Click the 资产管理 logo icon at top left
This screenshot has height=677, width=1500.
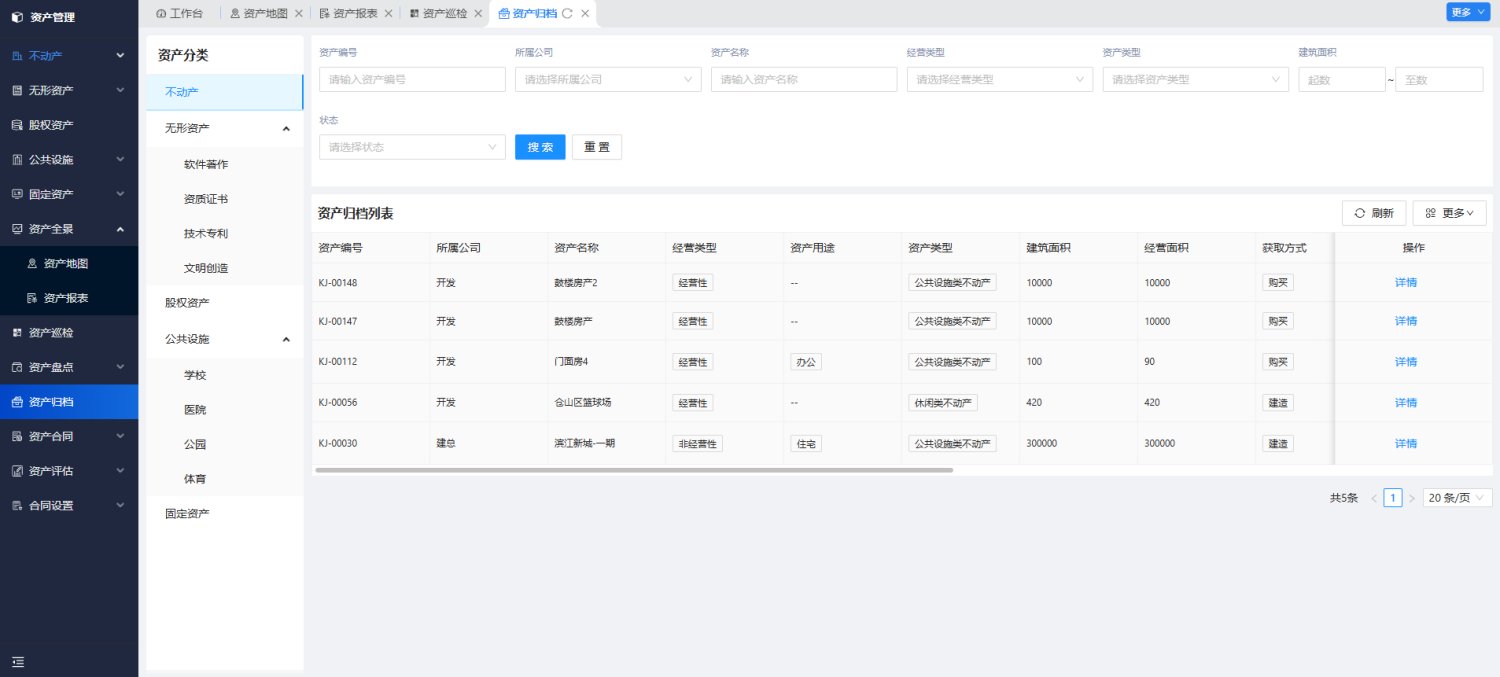pos(17,17)
